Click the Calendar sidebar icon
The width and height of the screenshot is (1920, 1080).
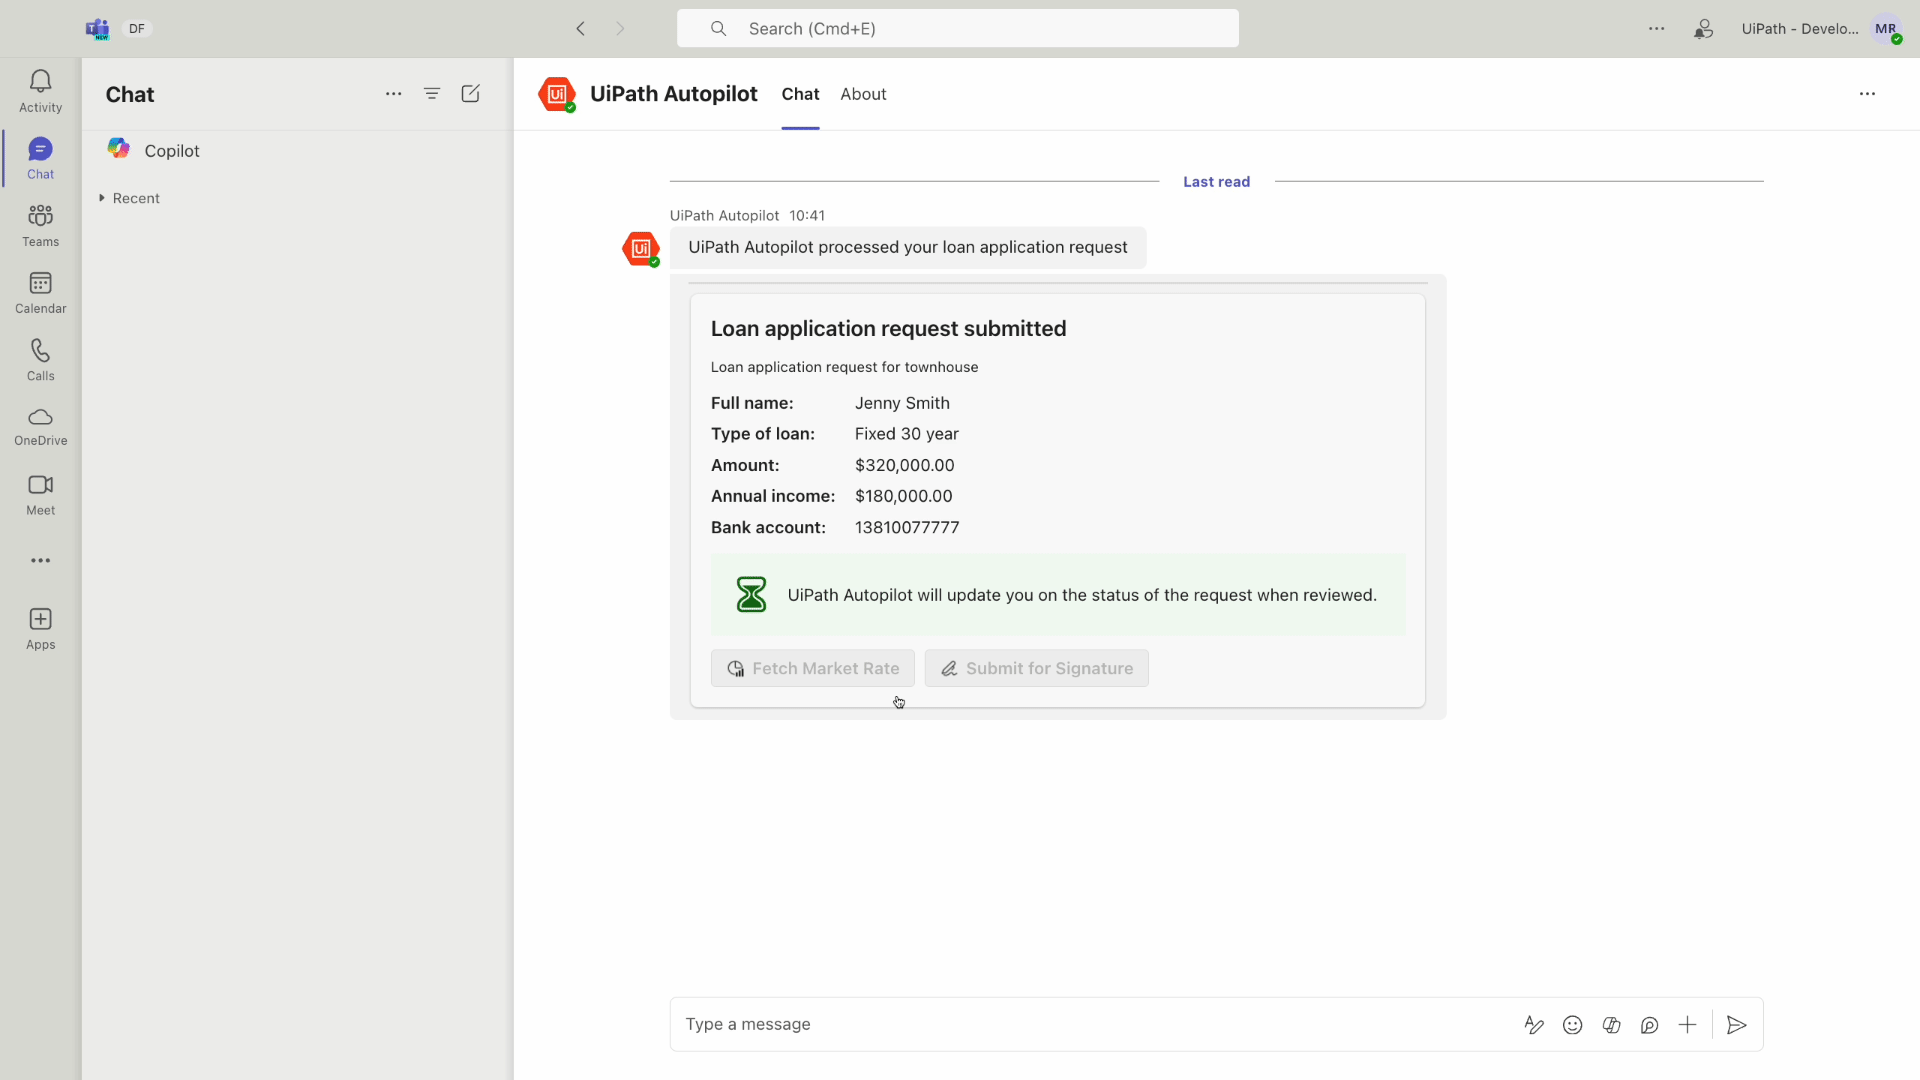pyautogui.click(x=41, y=291)
